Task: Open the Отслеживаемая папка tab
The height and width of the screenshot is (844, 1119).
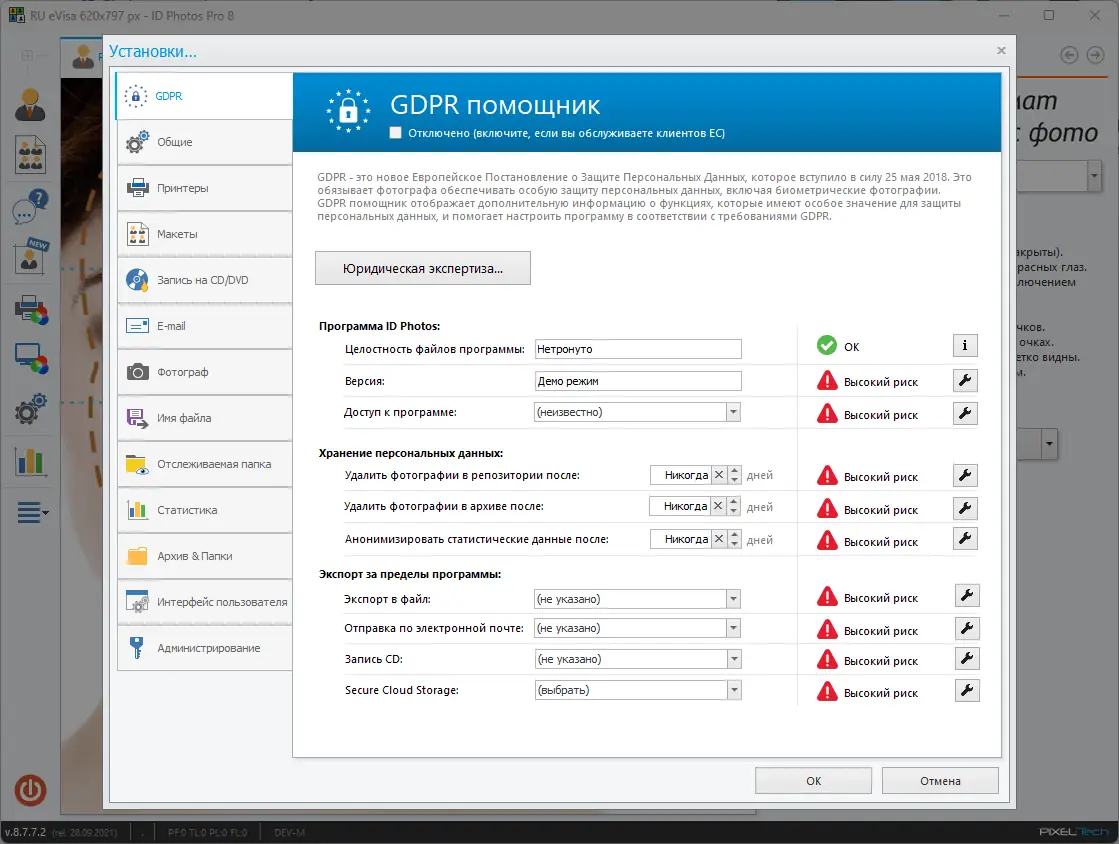Action: (x=204, y=464)
